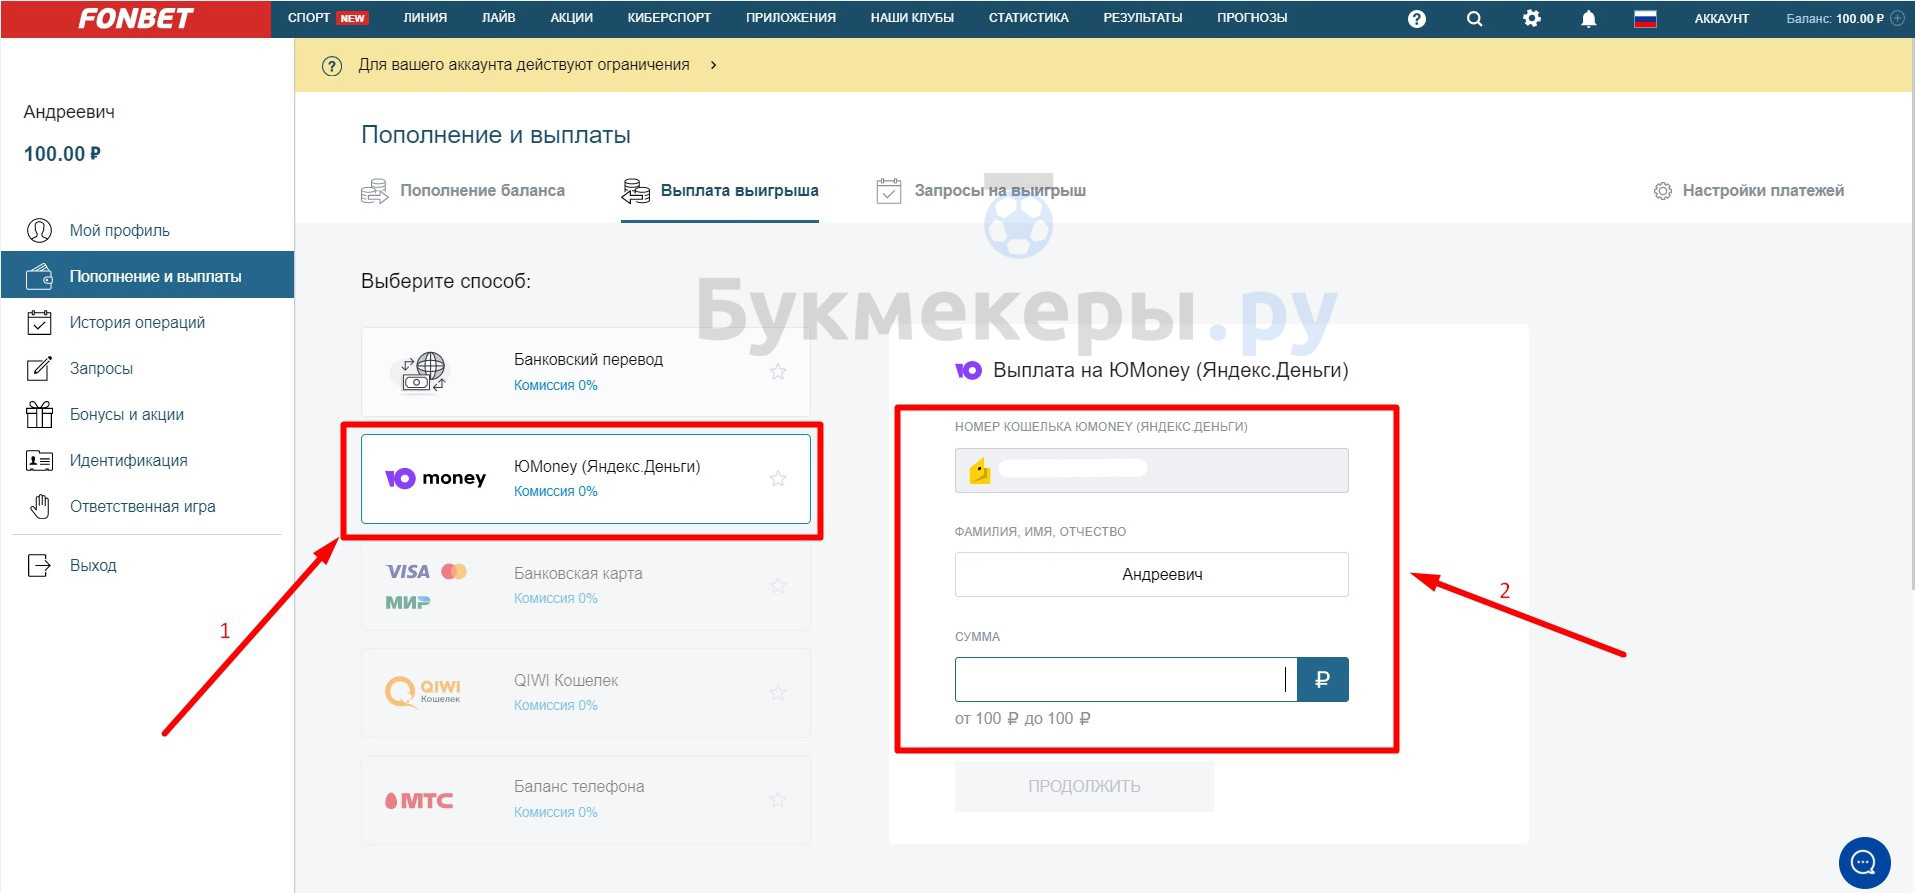Open the ПРОГНОЗЫ menu item

(x=1252, y=18)
